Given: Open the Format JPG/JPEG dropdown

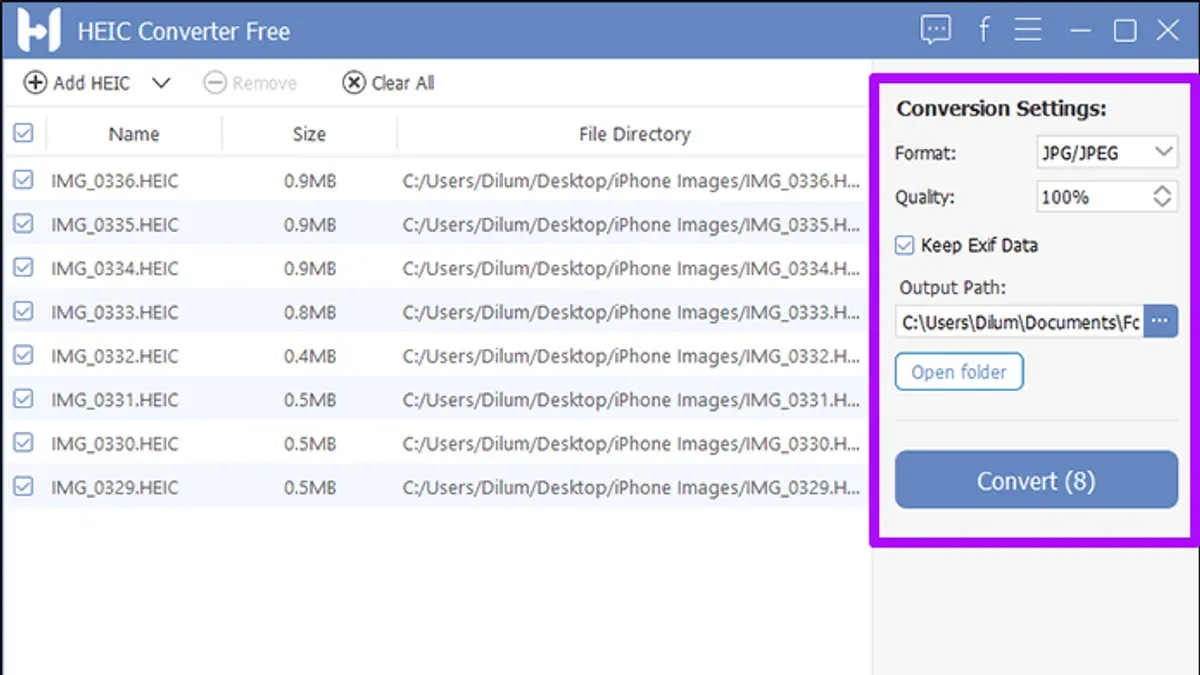Looking at the screenshot, I should pos(1107,153).
